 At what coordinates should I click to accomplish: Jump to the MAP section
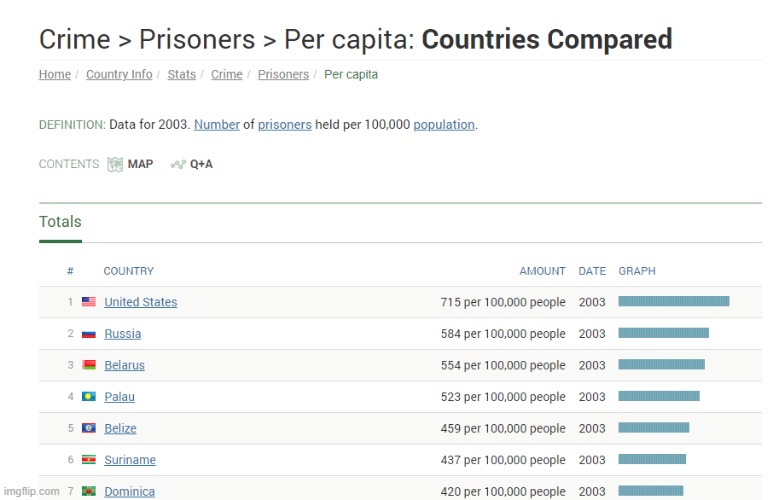point(140,164)
